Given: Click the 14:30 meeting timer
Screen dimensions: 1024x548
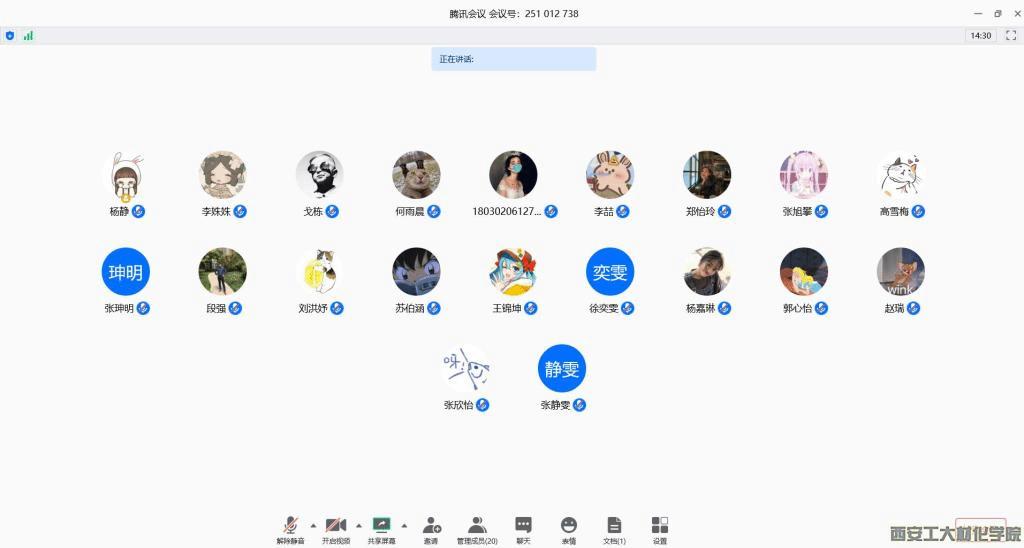Looking at the screenshot, I should [x=980, y=35].
